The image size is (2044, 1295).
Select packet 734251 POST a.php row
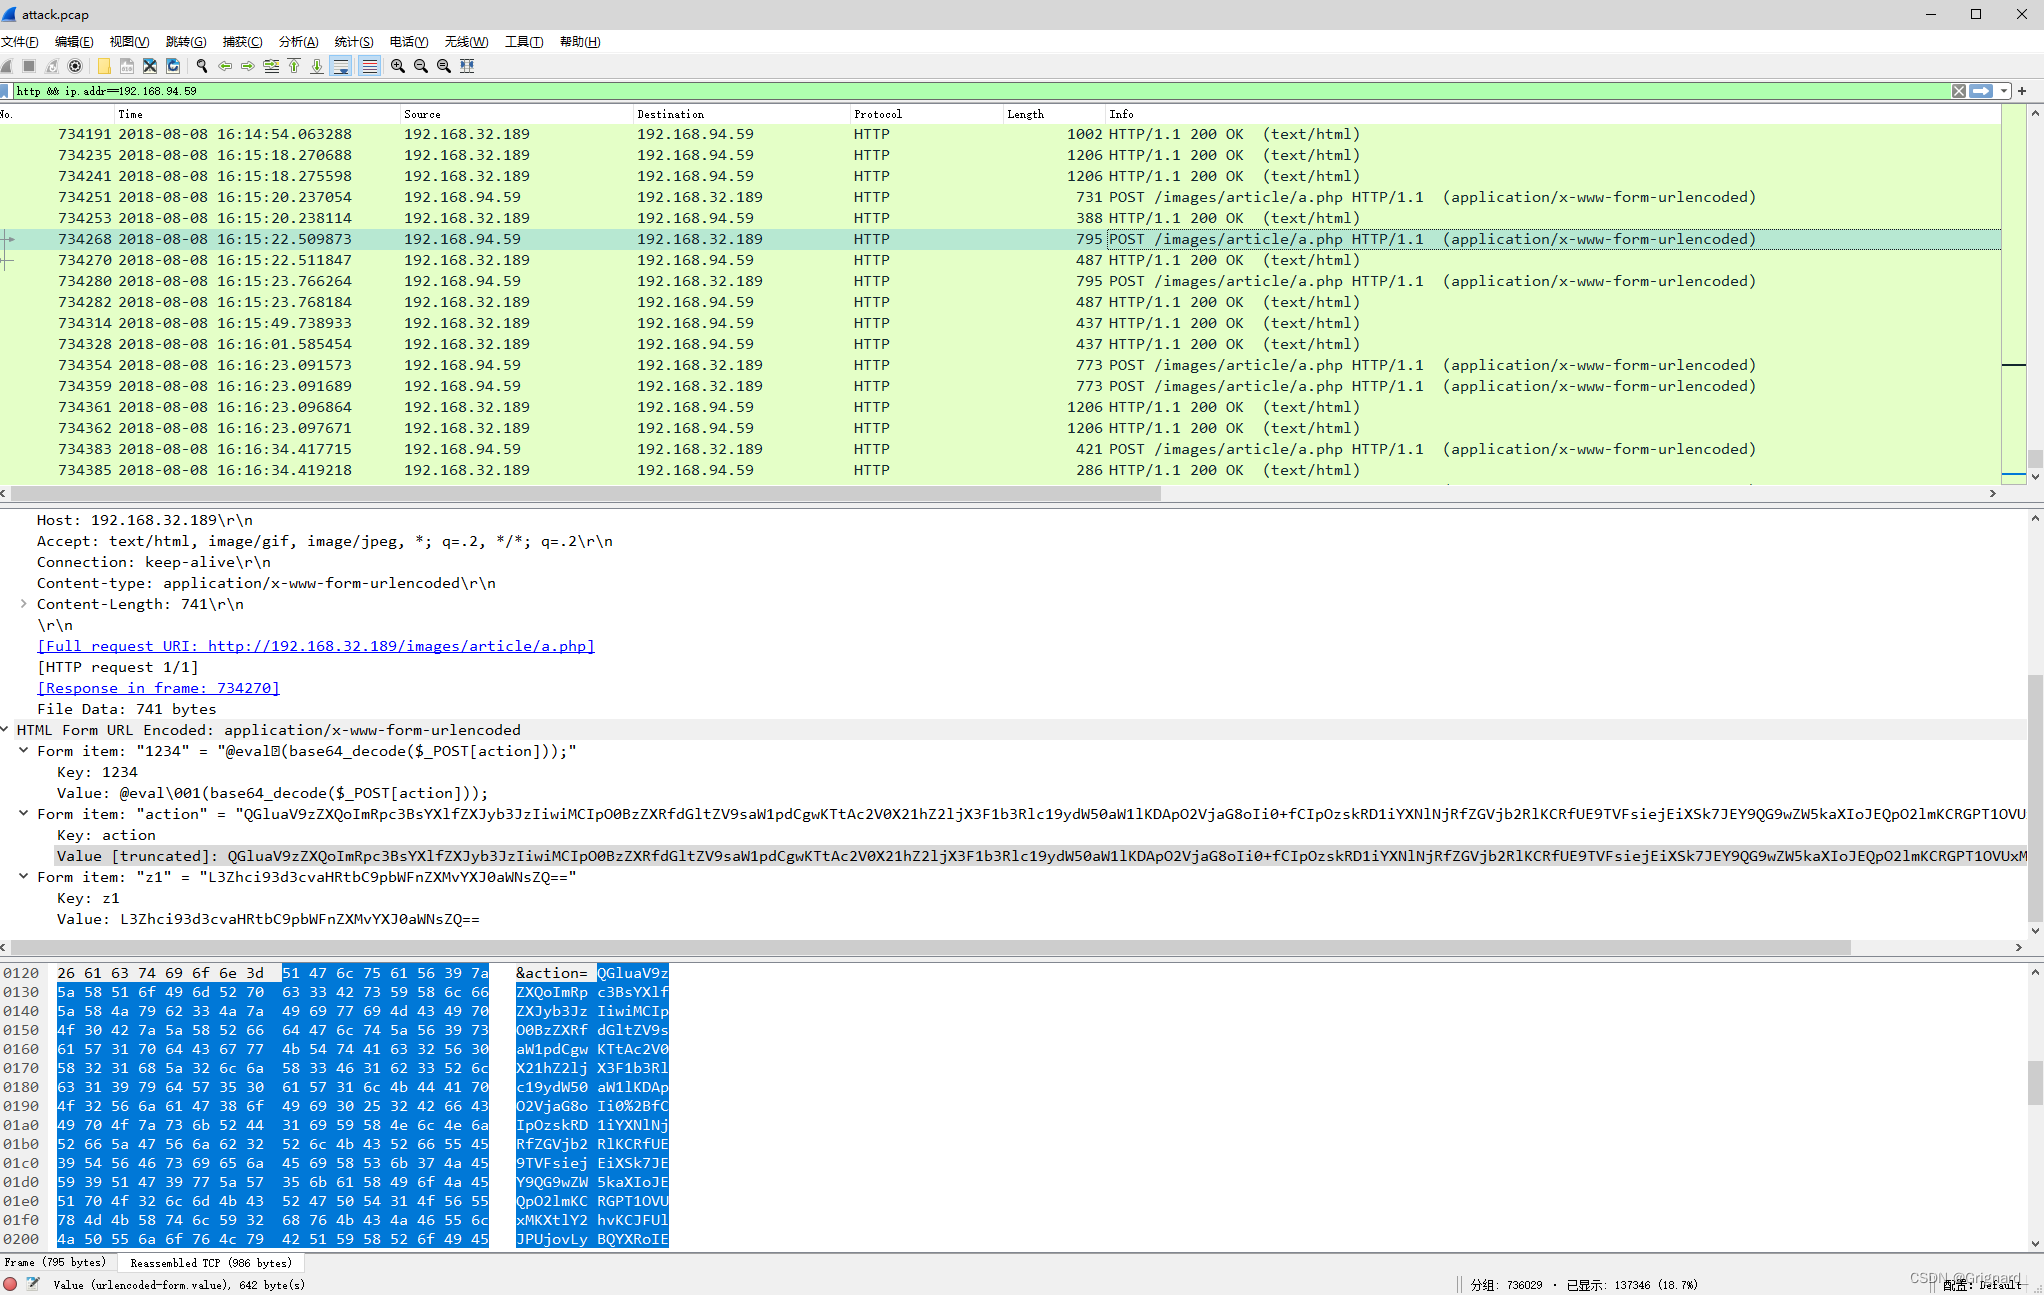click(x=1000, y=197)
